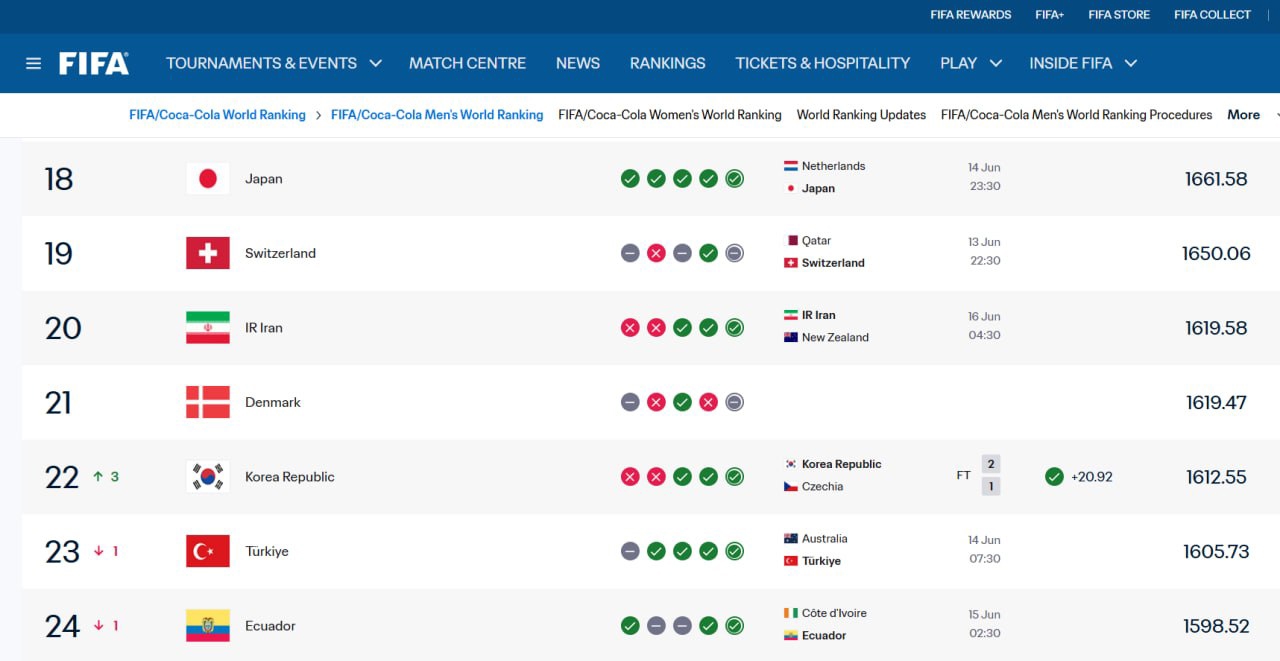
Task: Click the FIFA logo
Action: coord(94,63)
